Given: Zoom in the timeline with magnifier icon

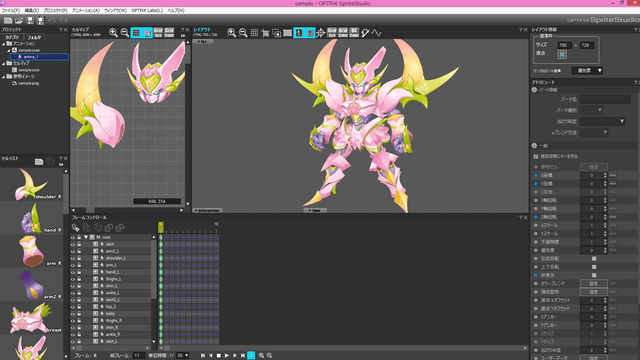Looking at the screenshot, I should click(x=261, y=356).
